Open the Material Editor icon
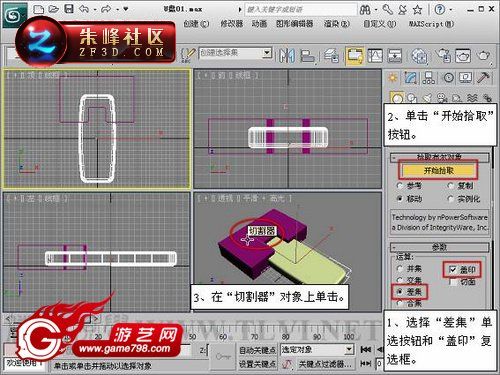The image size is (500, 375). pyautogui.click(x=419, y=56)
